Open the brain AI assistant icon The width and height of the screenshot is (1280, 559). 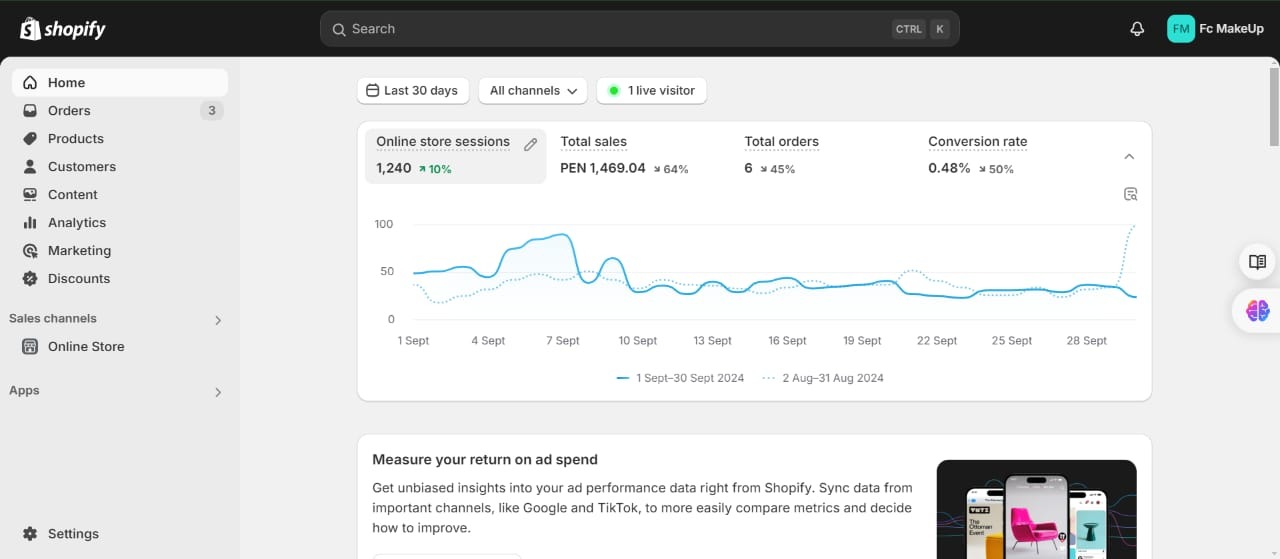[1257, 311]
